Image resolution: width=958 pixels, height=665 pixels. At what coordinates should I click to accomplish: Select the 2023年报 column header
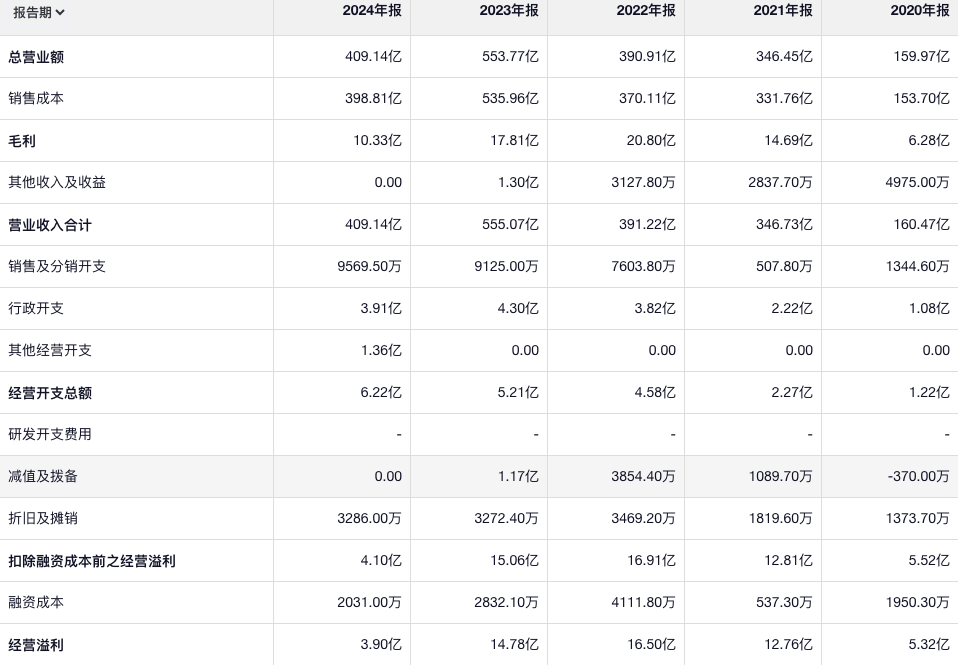(x=510, y=11)
